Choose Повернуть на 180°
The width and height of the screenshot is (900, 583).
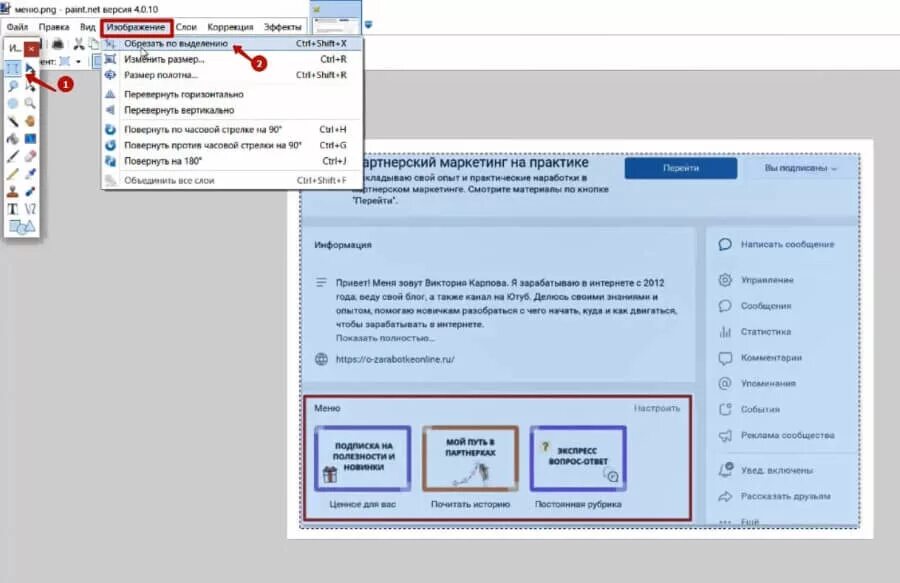click(x=232, y=161)
